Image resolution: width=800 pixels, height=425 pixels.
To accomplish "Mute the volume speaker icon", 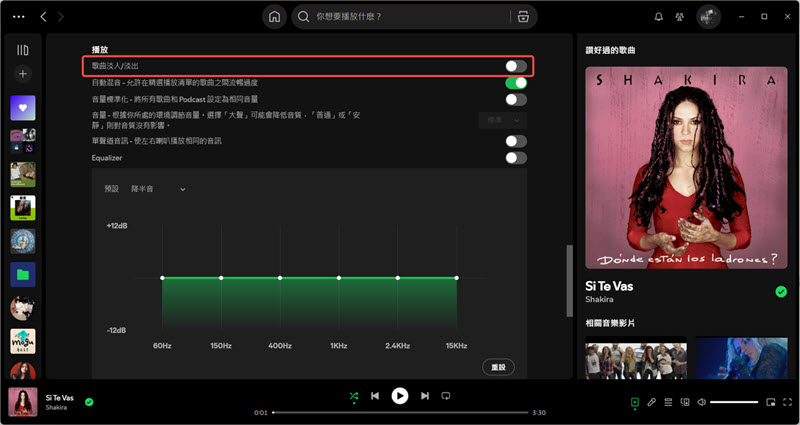I will click(x=702, y=403).
